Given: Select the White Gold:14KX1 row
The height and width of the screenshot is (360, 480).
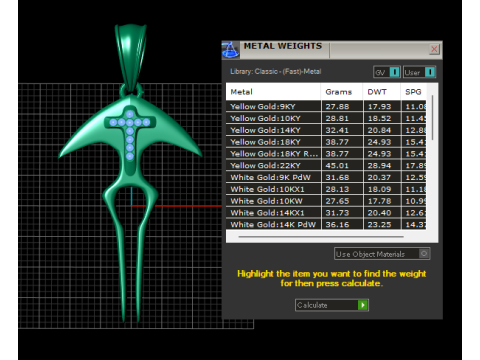Looking at the screenshot, I should point(326,213).
